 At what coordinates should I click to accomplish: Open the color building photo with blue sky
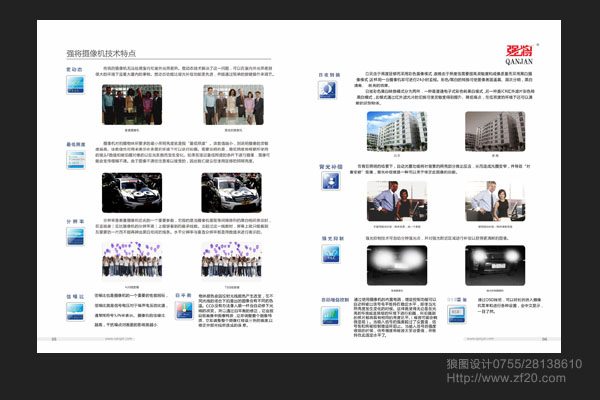click(x=397, y=131)
